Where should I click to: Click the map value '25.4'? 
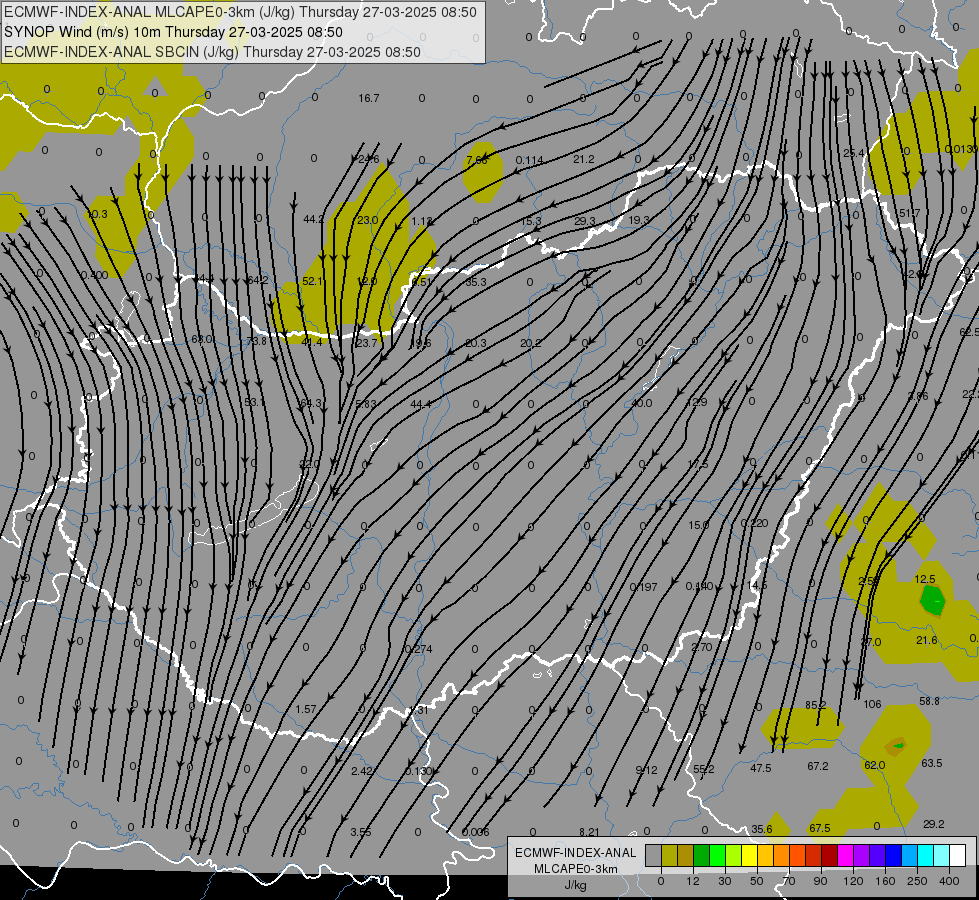854,153
